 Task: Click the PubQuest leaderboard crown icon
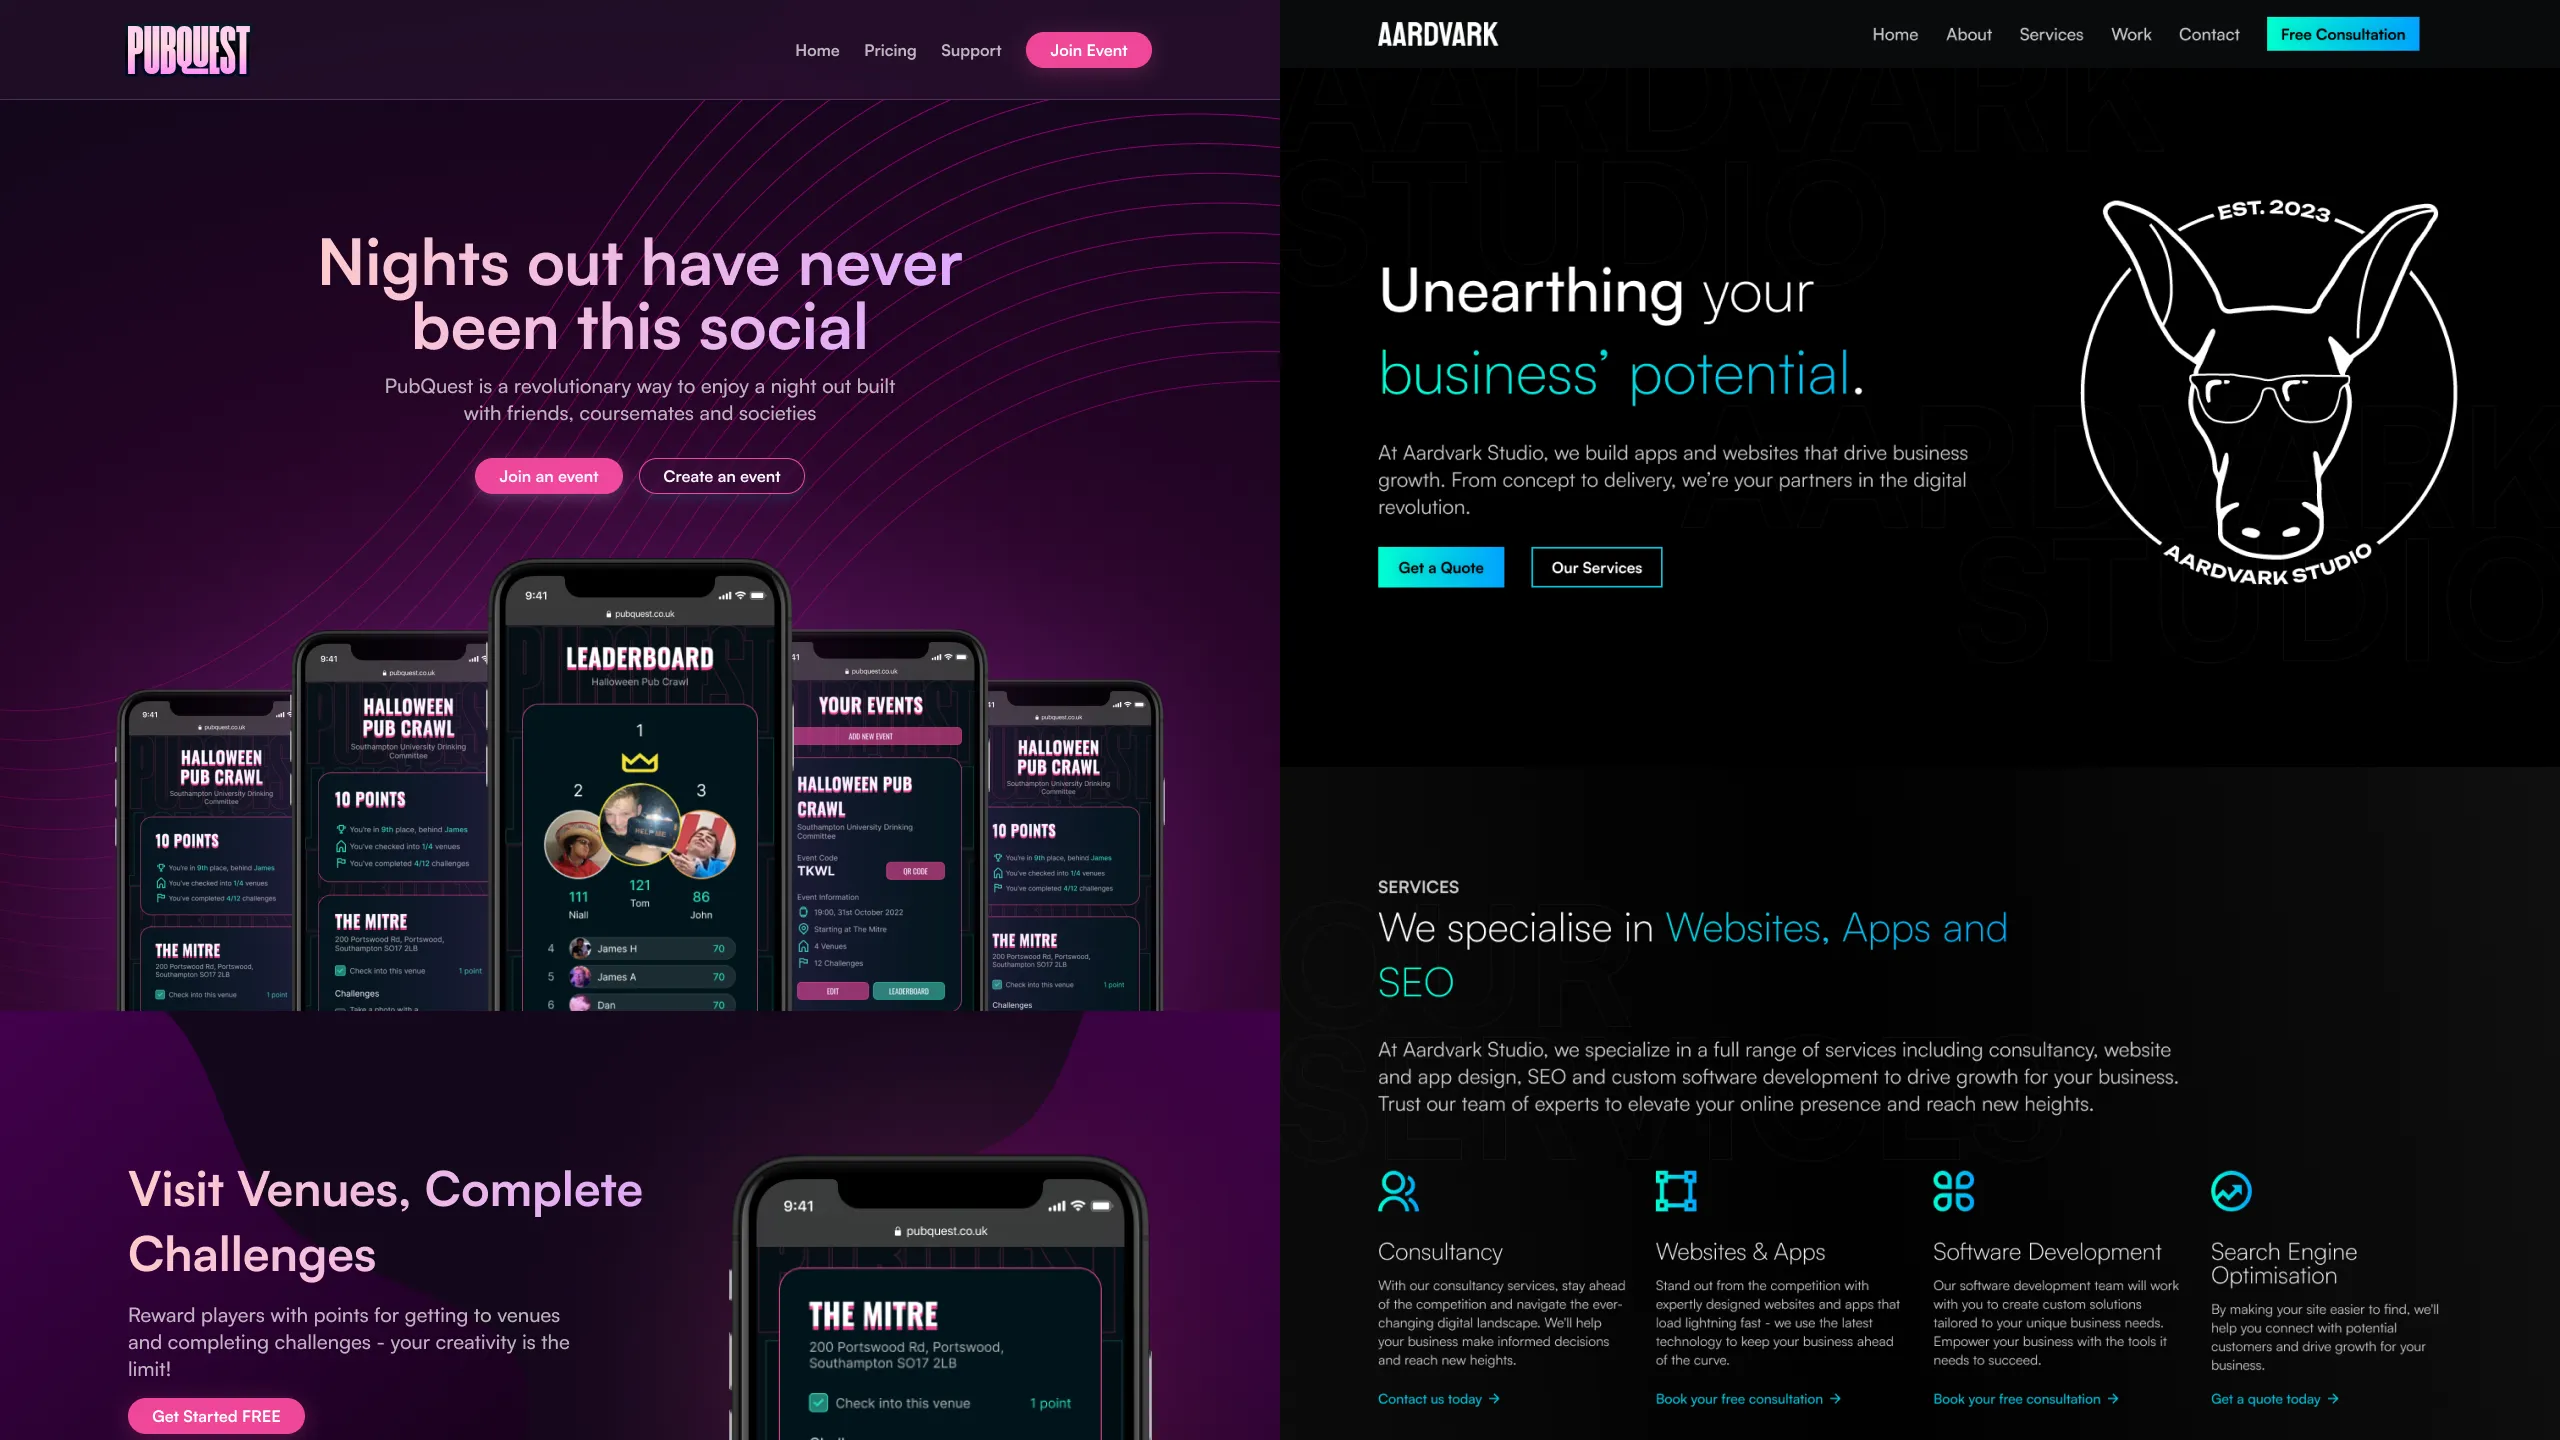638,761
